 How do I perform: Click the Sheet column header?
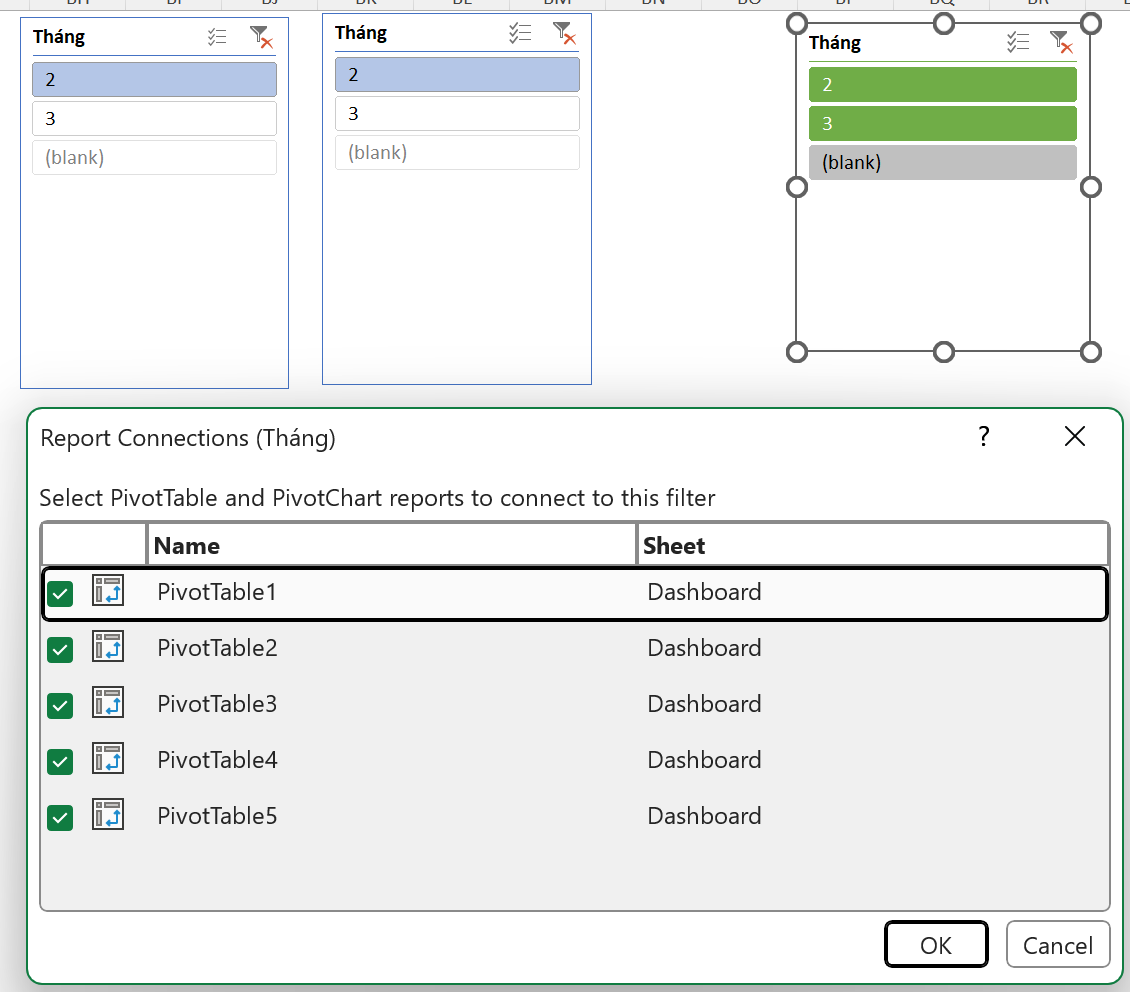click(x=870, y=545)
